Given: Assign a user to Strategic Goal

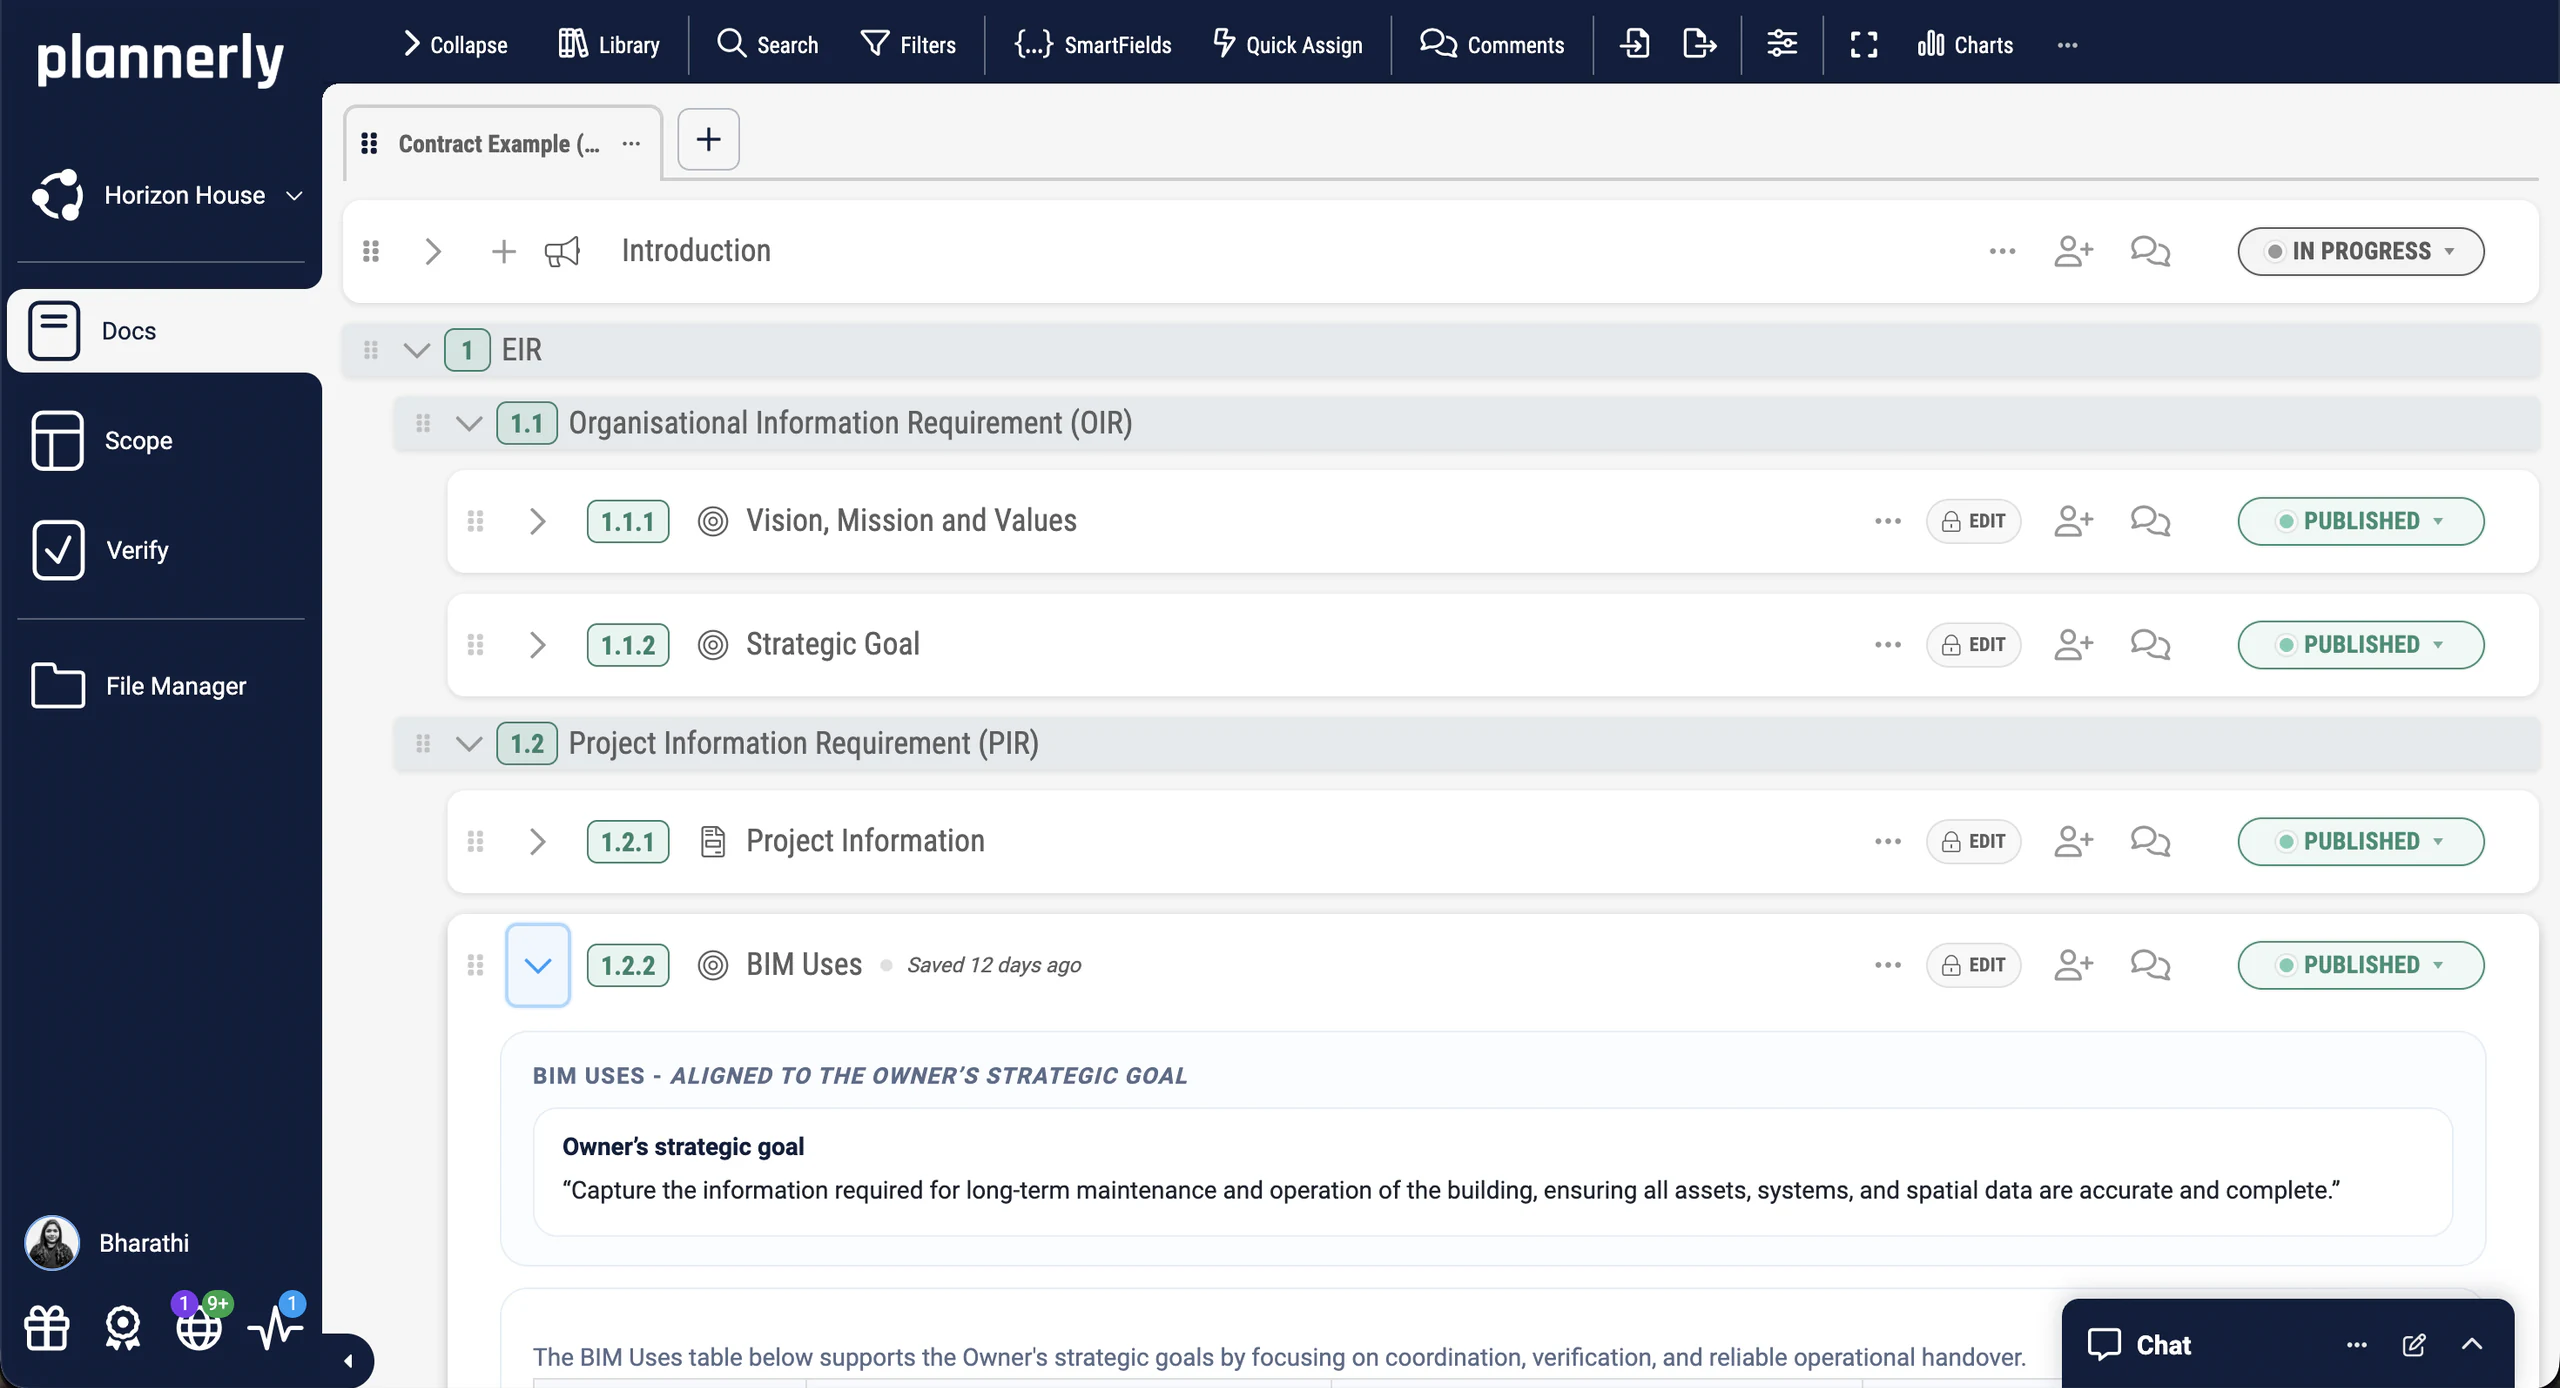Looking at the screenshot, I should (2073, 645).
